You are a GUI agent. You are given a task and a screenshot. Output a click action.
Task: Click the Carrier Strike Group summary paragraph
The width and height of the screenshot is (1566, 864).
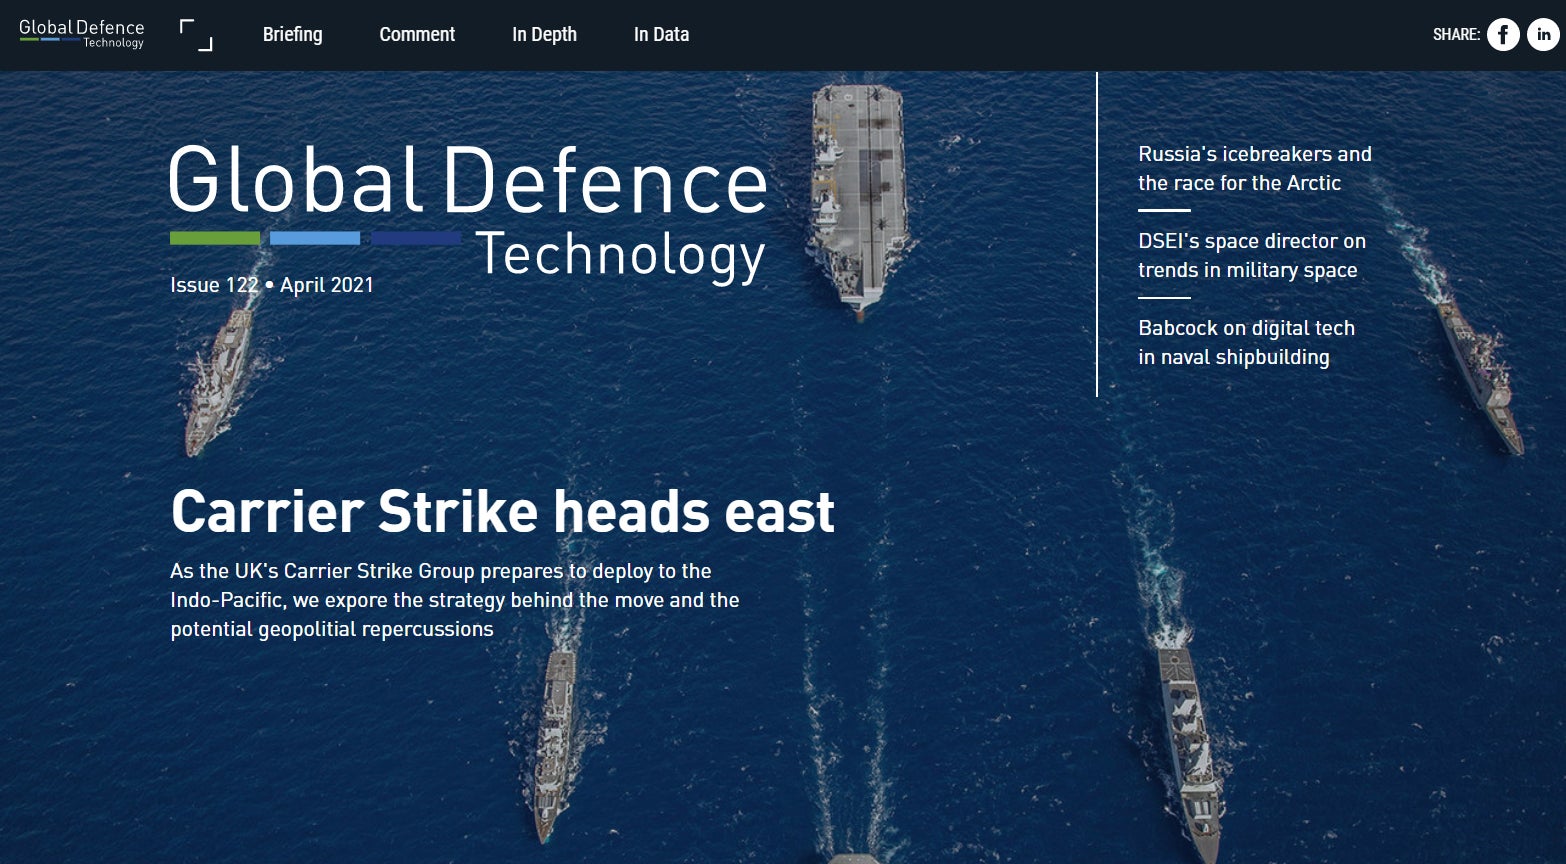tap(455, 600)
